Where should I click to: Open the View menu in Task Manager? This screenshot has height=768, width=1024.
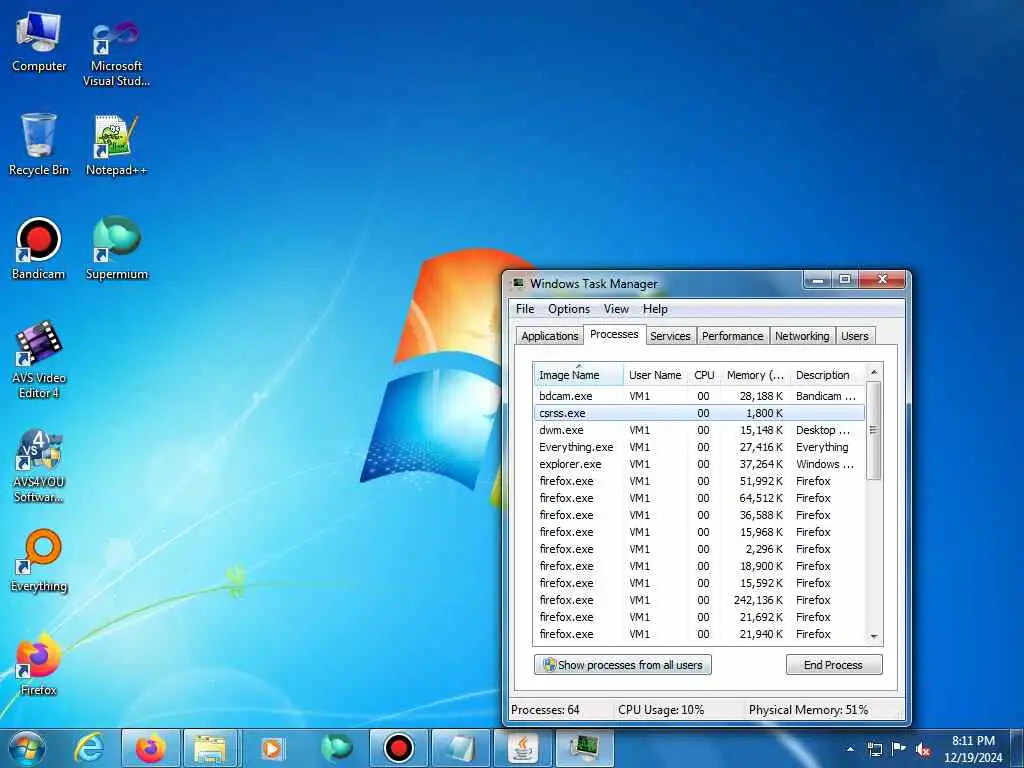click(x=616, y=309)
